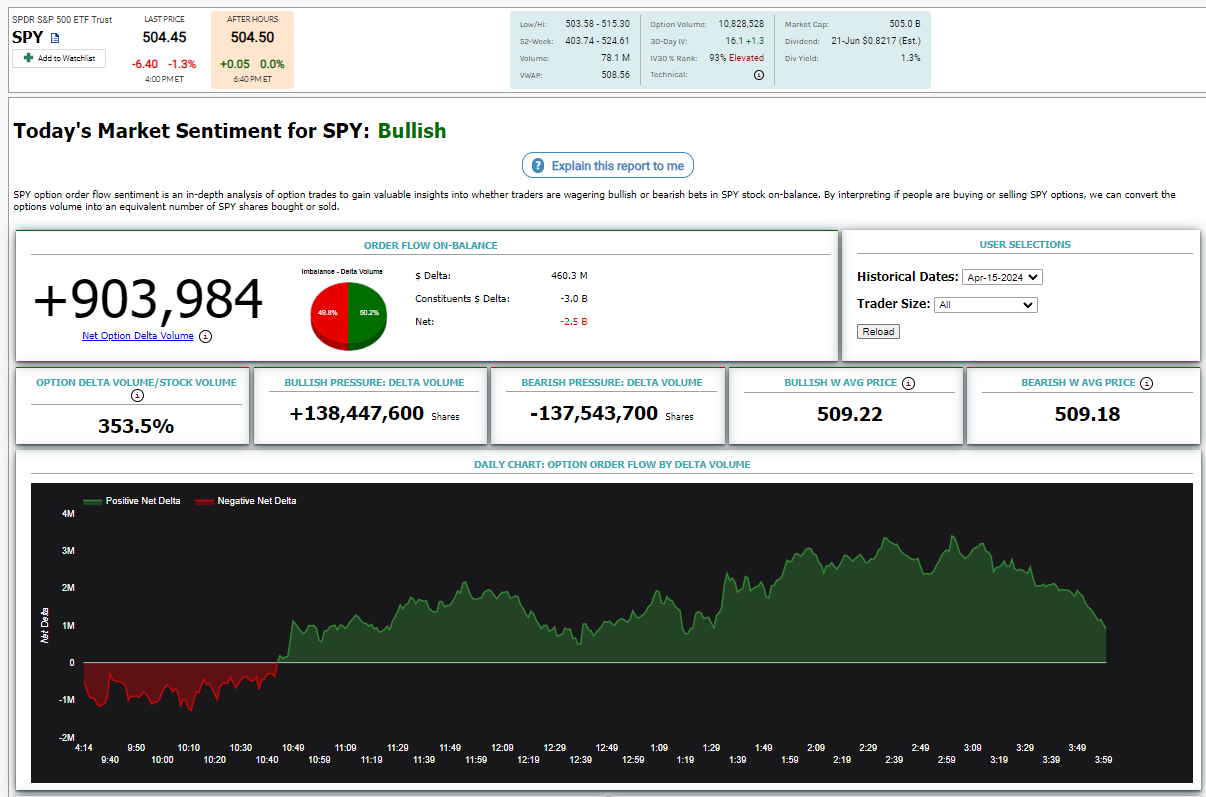Image resolution: width=1206 pixels, height=797 pixels.
Task: Click the bullish average price 509.22
Action: click(x=850, y=414)
